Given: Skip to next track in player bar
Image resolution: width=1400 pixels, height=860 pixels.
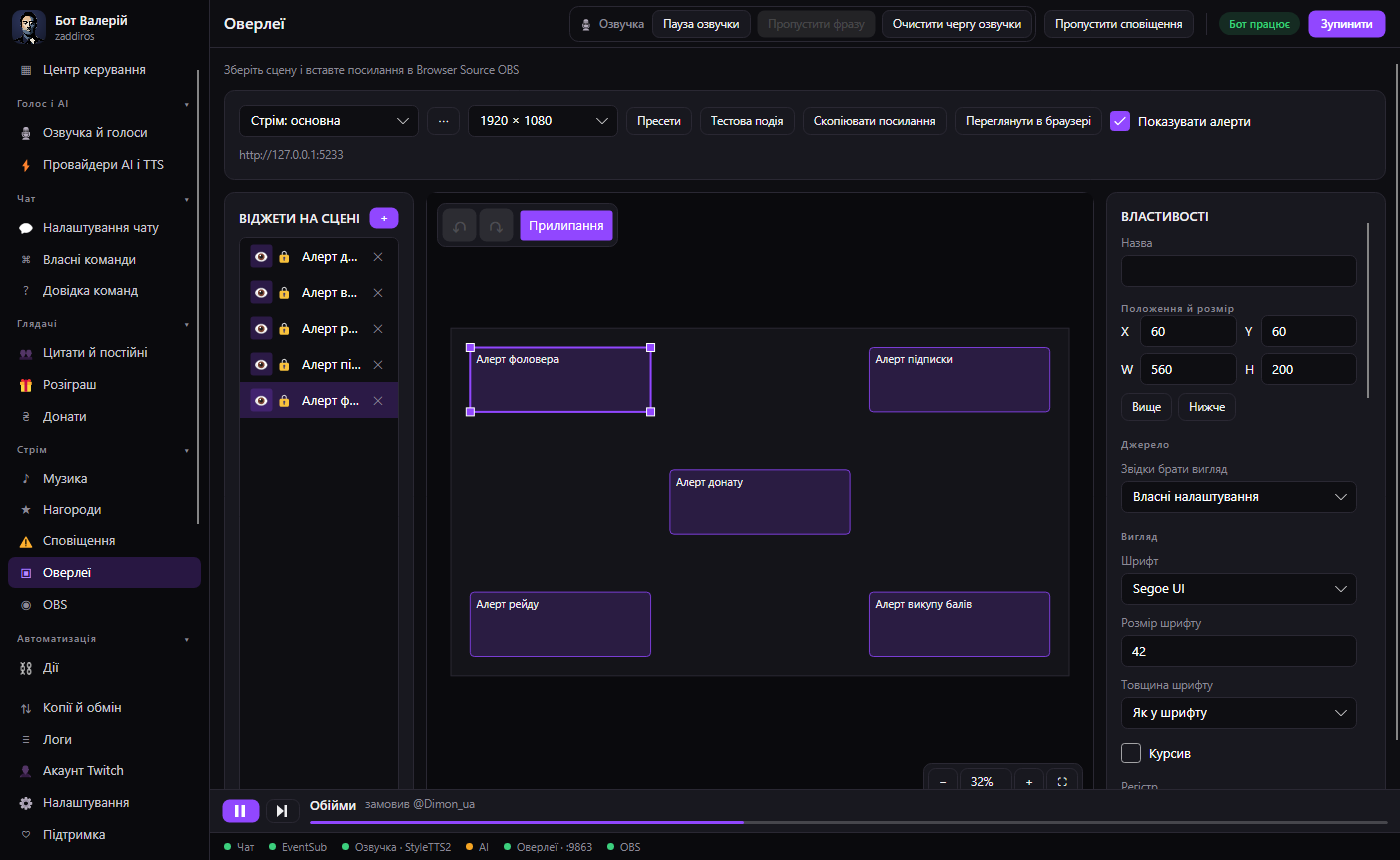Looking at the screenshot, I should pos(282,811).
